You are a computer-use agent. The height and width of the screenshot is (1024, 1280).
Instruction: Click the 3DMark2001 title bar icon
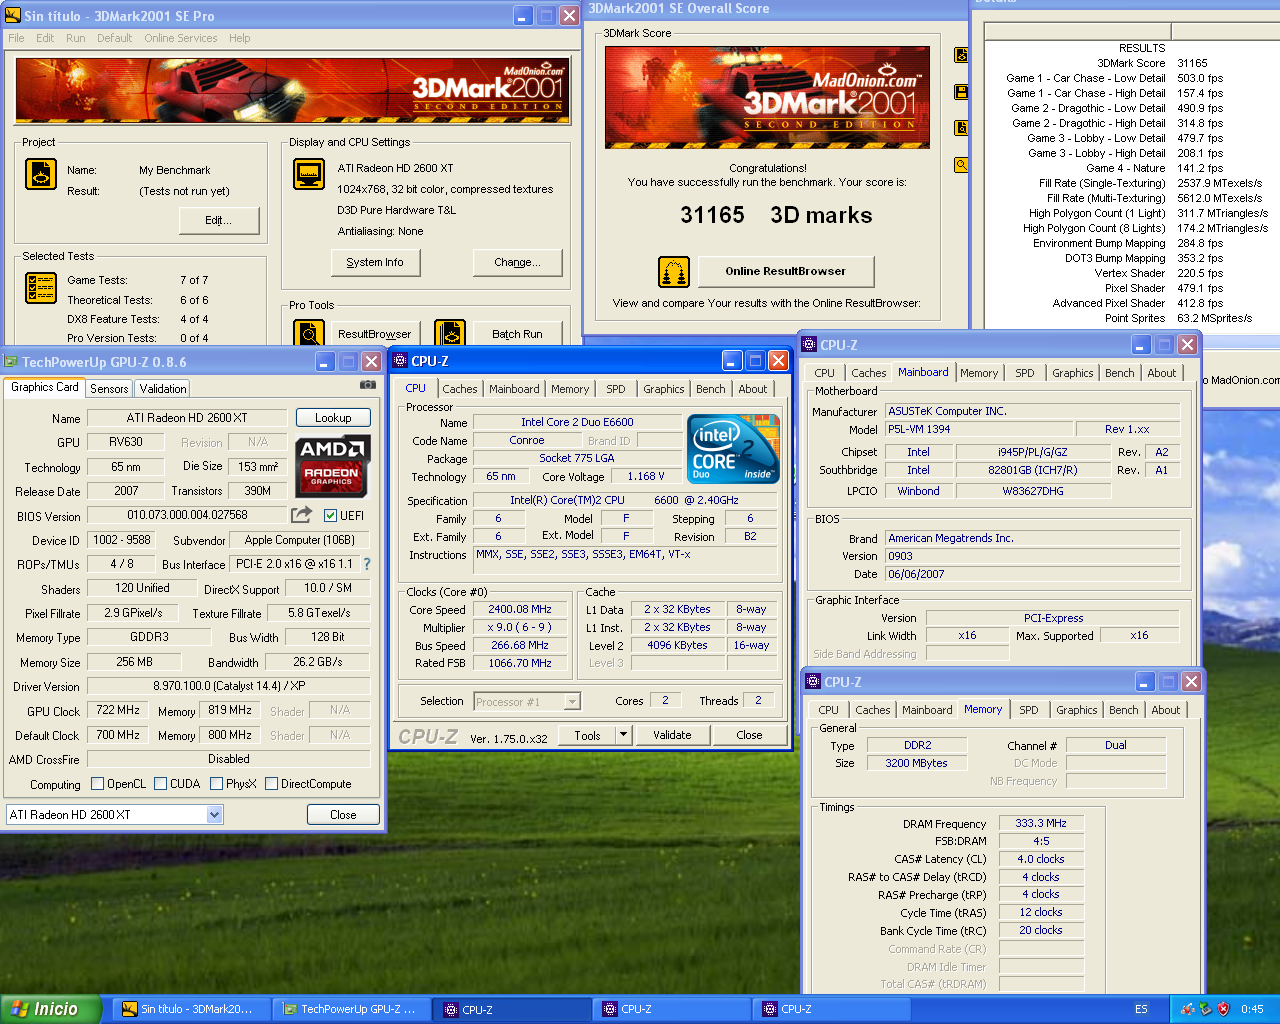point(13,16)
